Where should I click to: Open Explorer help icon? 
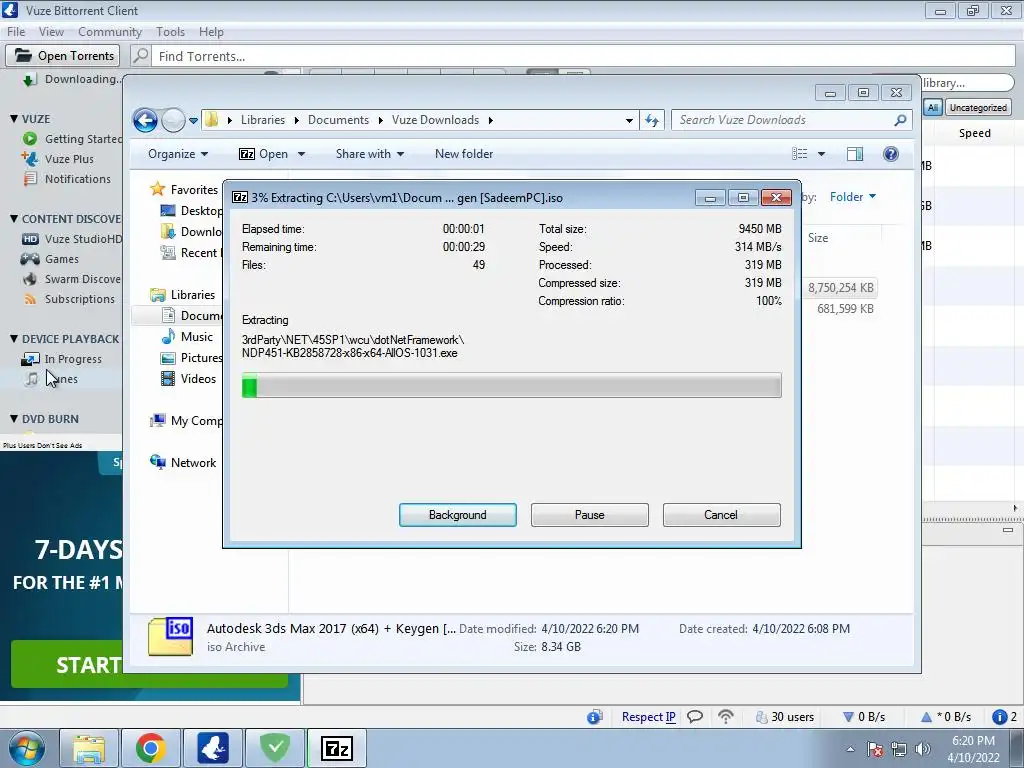[x=891, y=154]
